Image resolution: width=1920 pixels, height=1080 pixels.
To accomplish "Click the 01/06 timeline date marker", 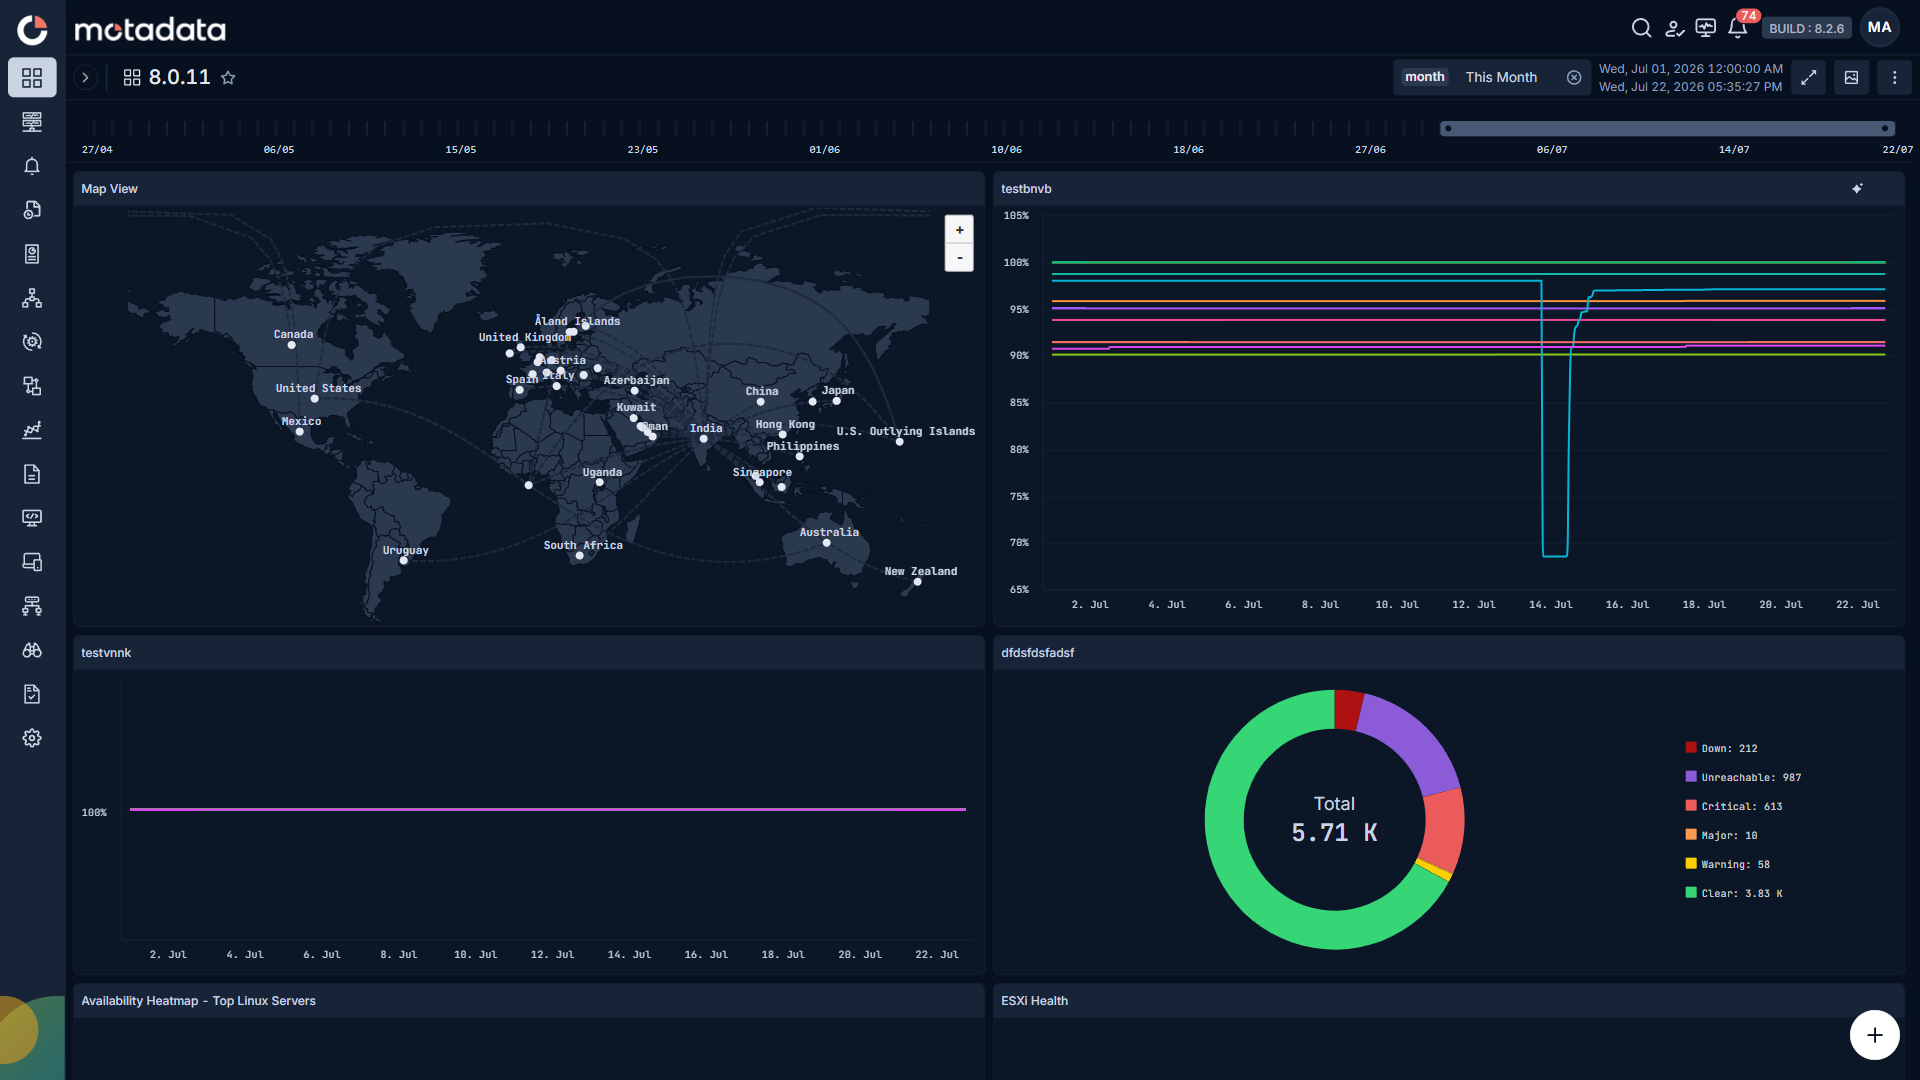I will pos(824,150).
